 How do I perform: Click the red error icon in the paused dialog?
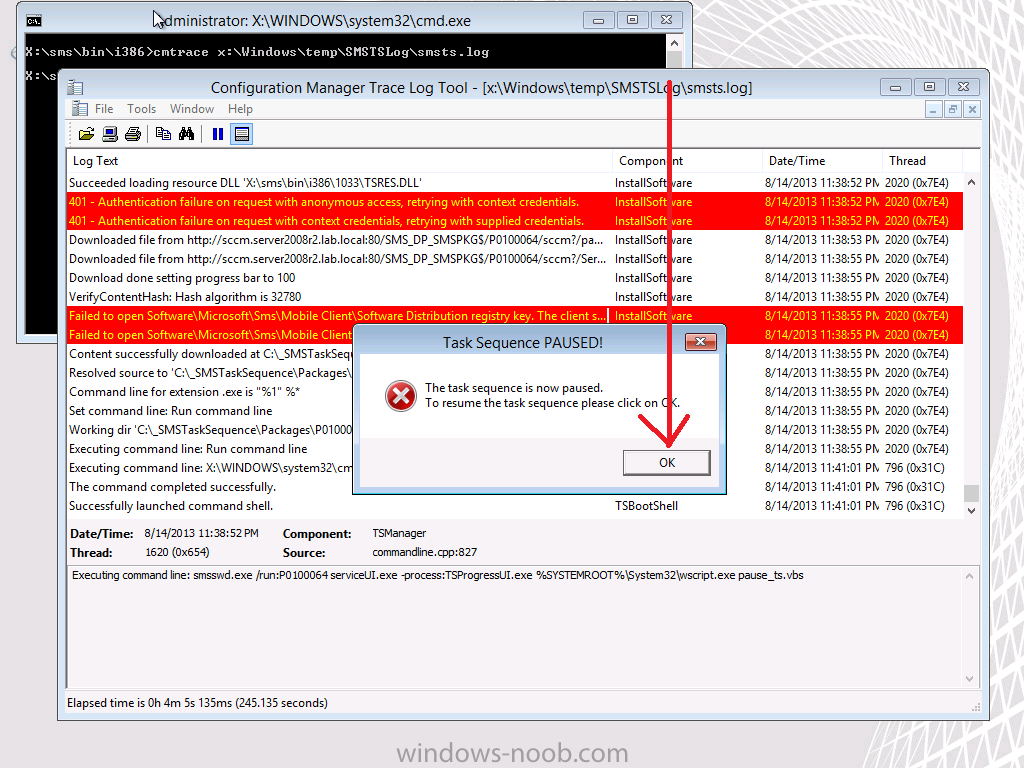[x=400, y=396]
